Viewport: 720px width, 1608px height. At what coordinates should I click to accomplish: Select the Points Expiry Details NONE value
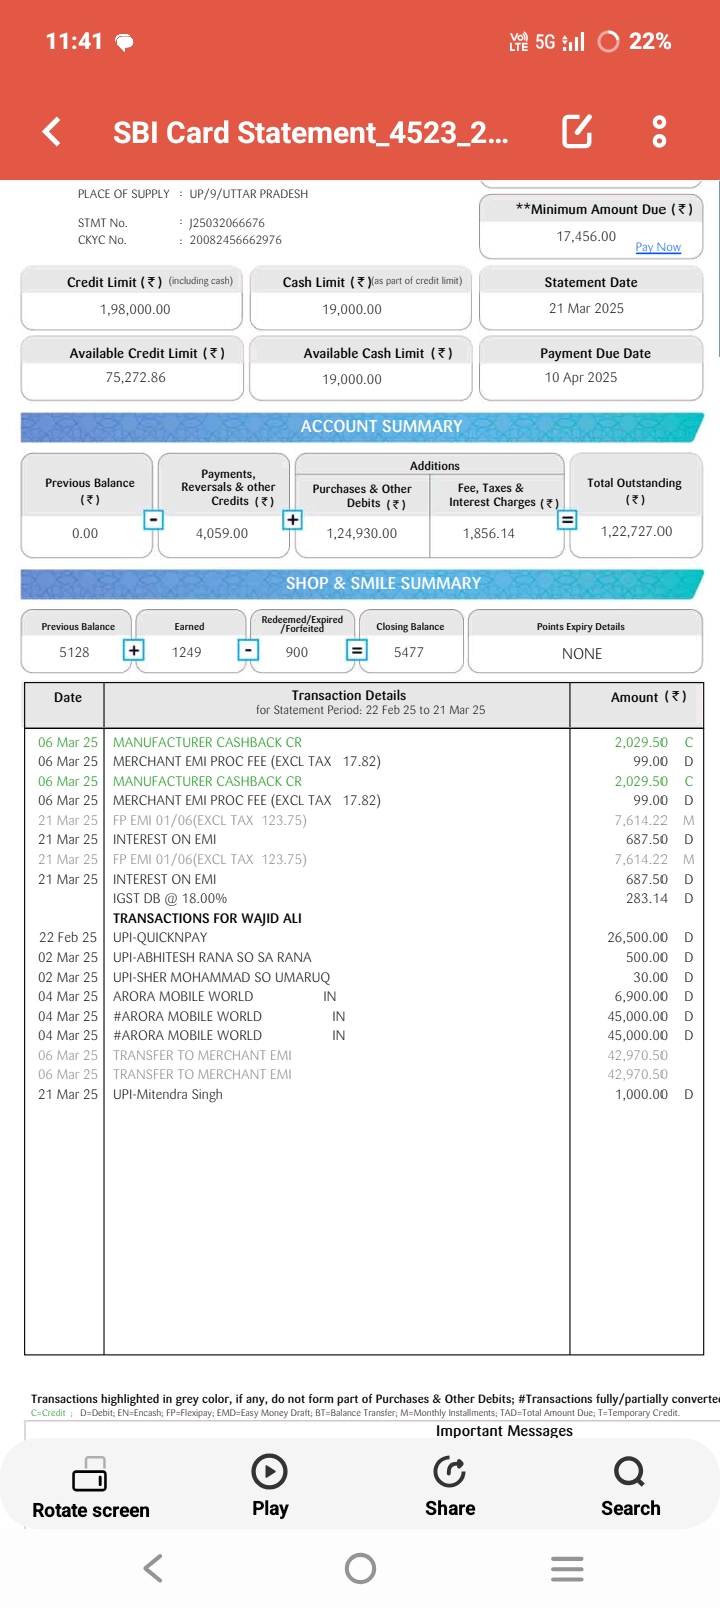(x=582, y=653)
